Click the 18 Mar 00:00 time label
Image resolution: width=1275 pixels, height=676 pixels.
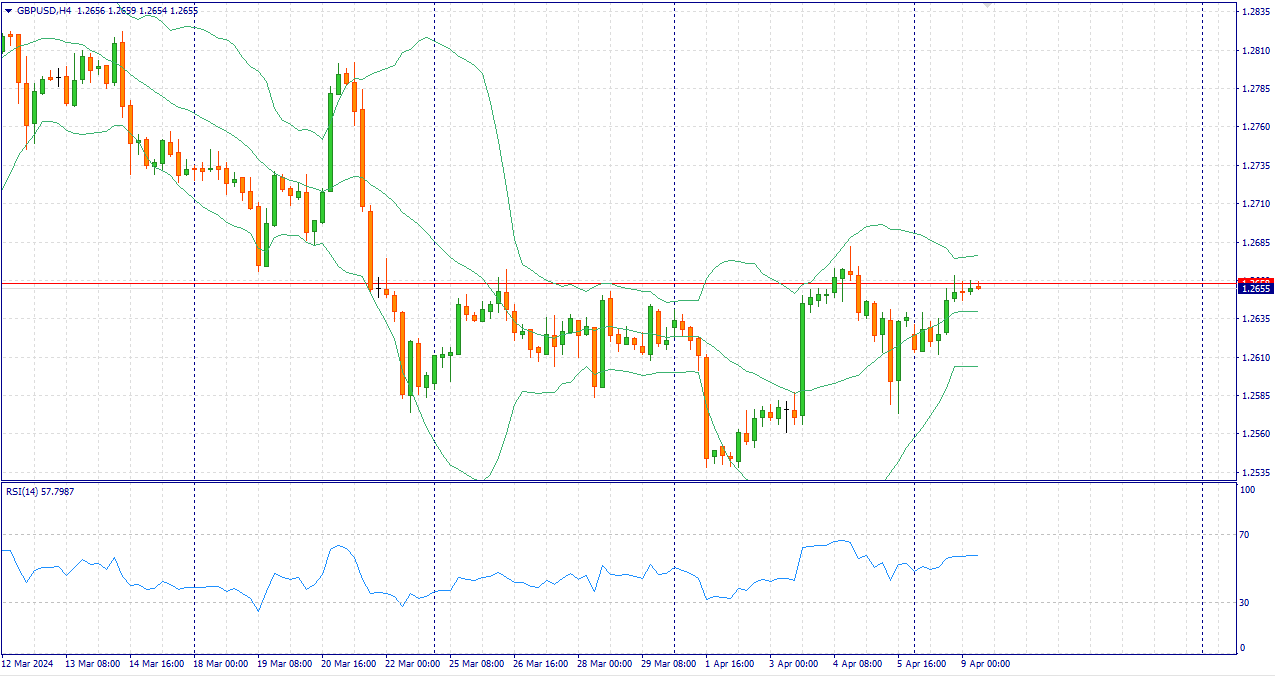[x=220, y=663]
